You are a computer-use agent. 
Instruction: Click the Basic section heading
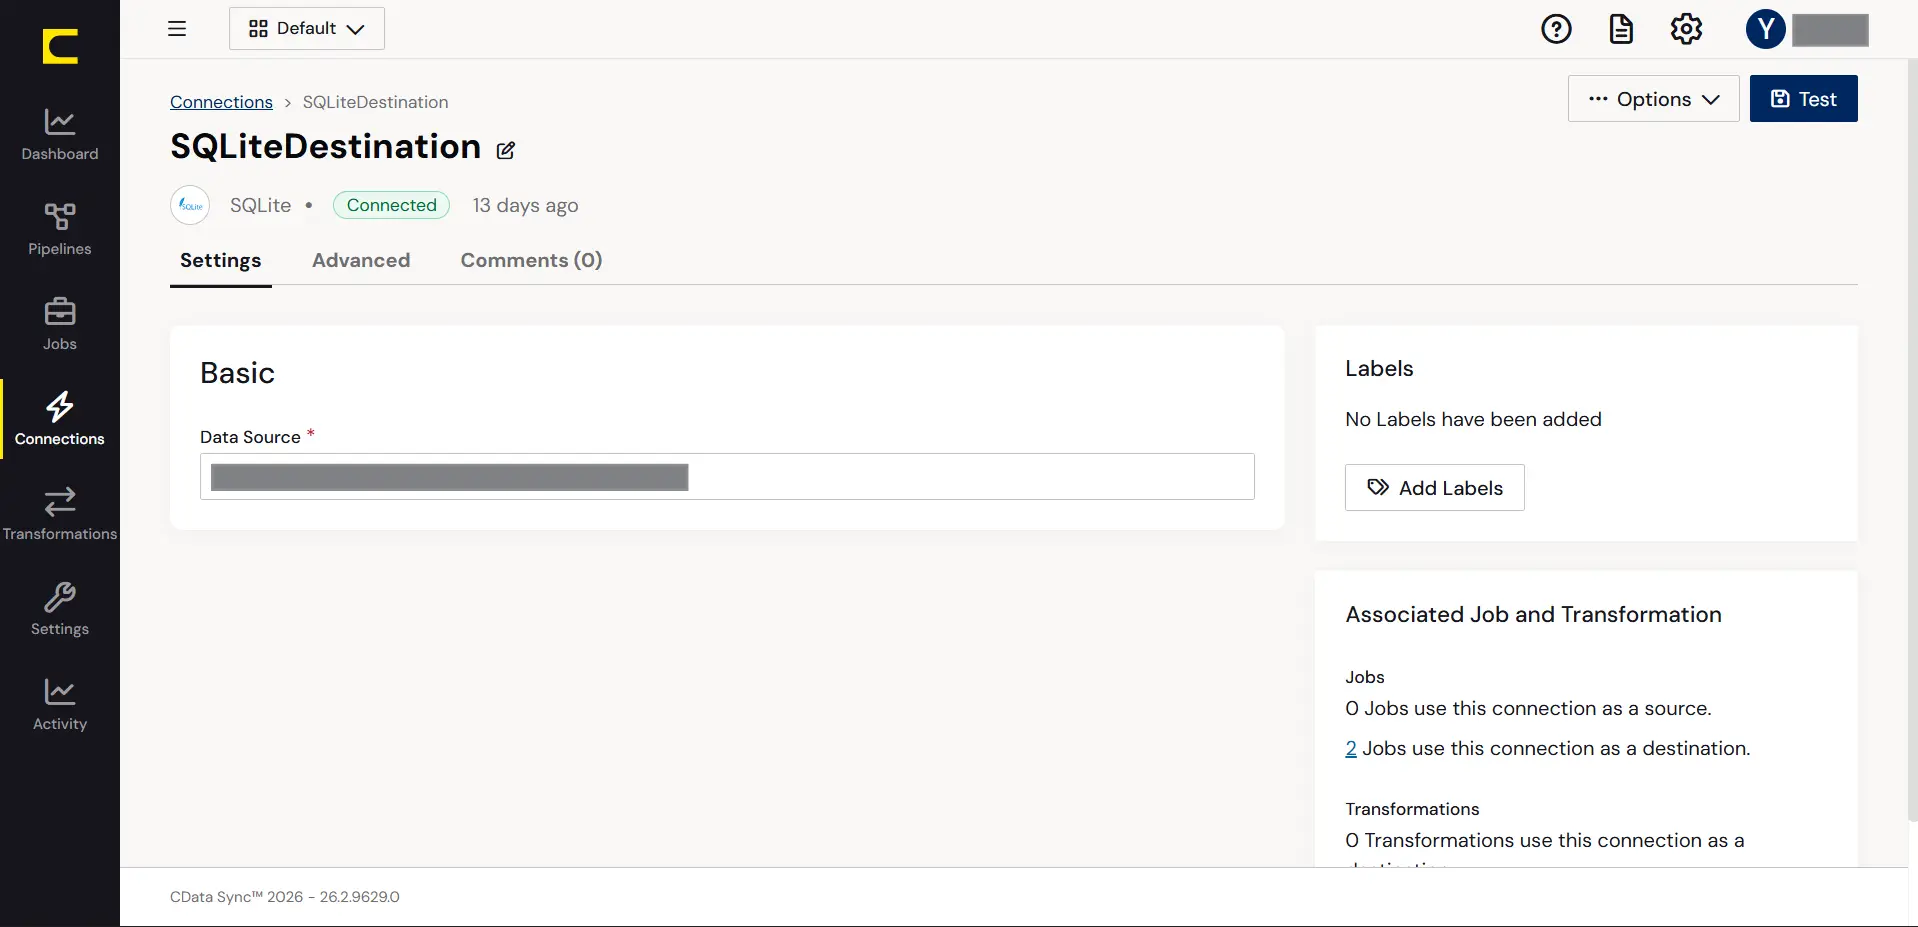click(x=237, y=373)
